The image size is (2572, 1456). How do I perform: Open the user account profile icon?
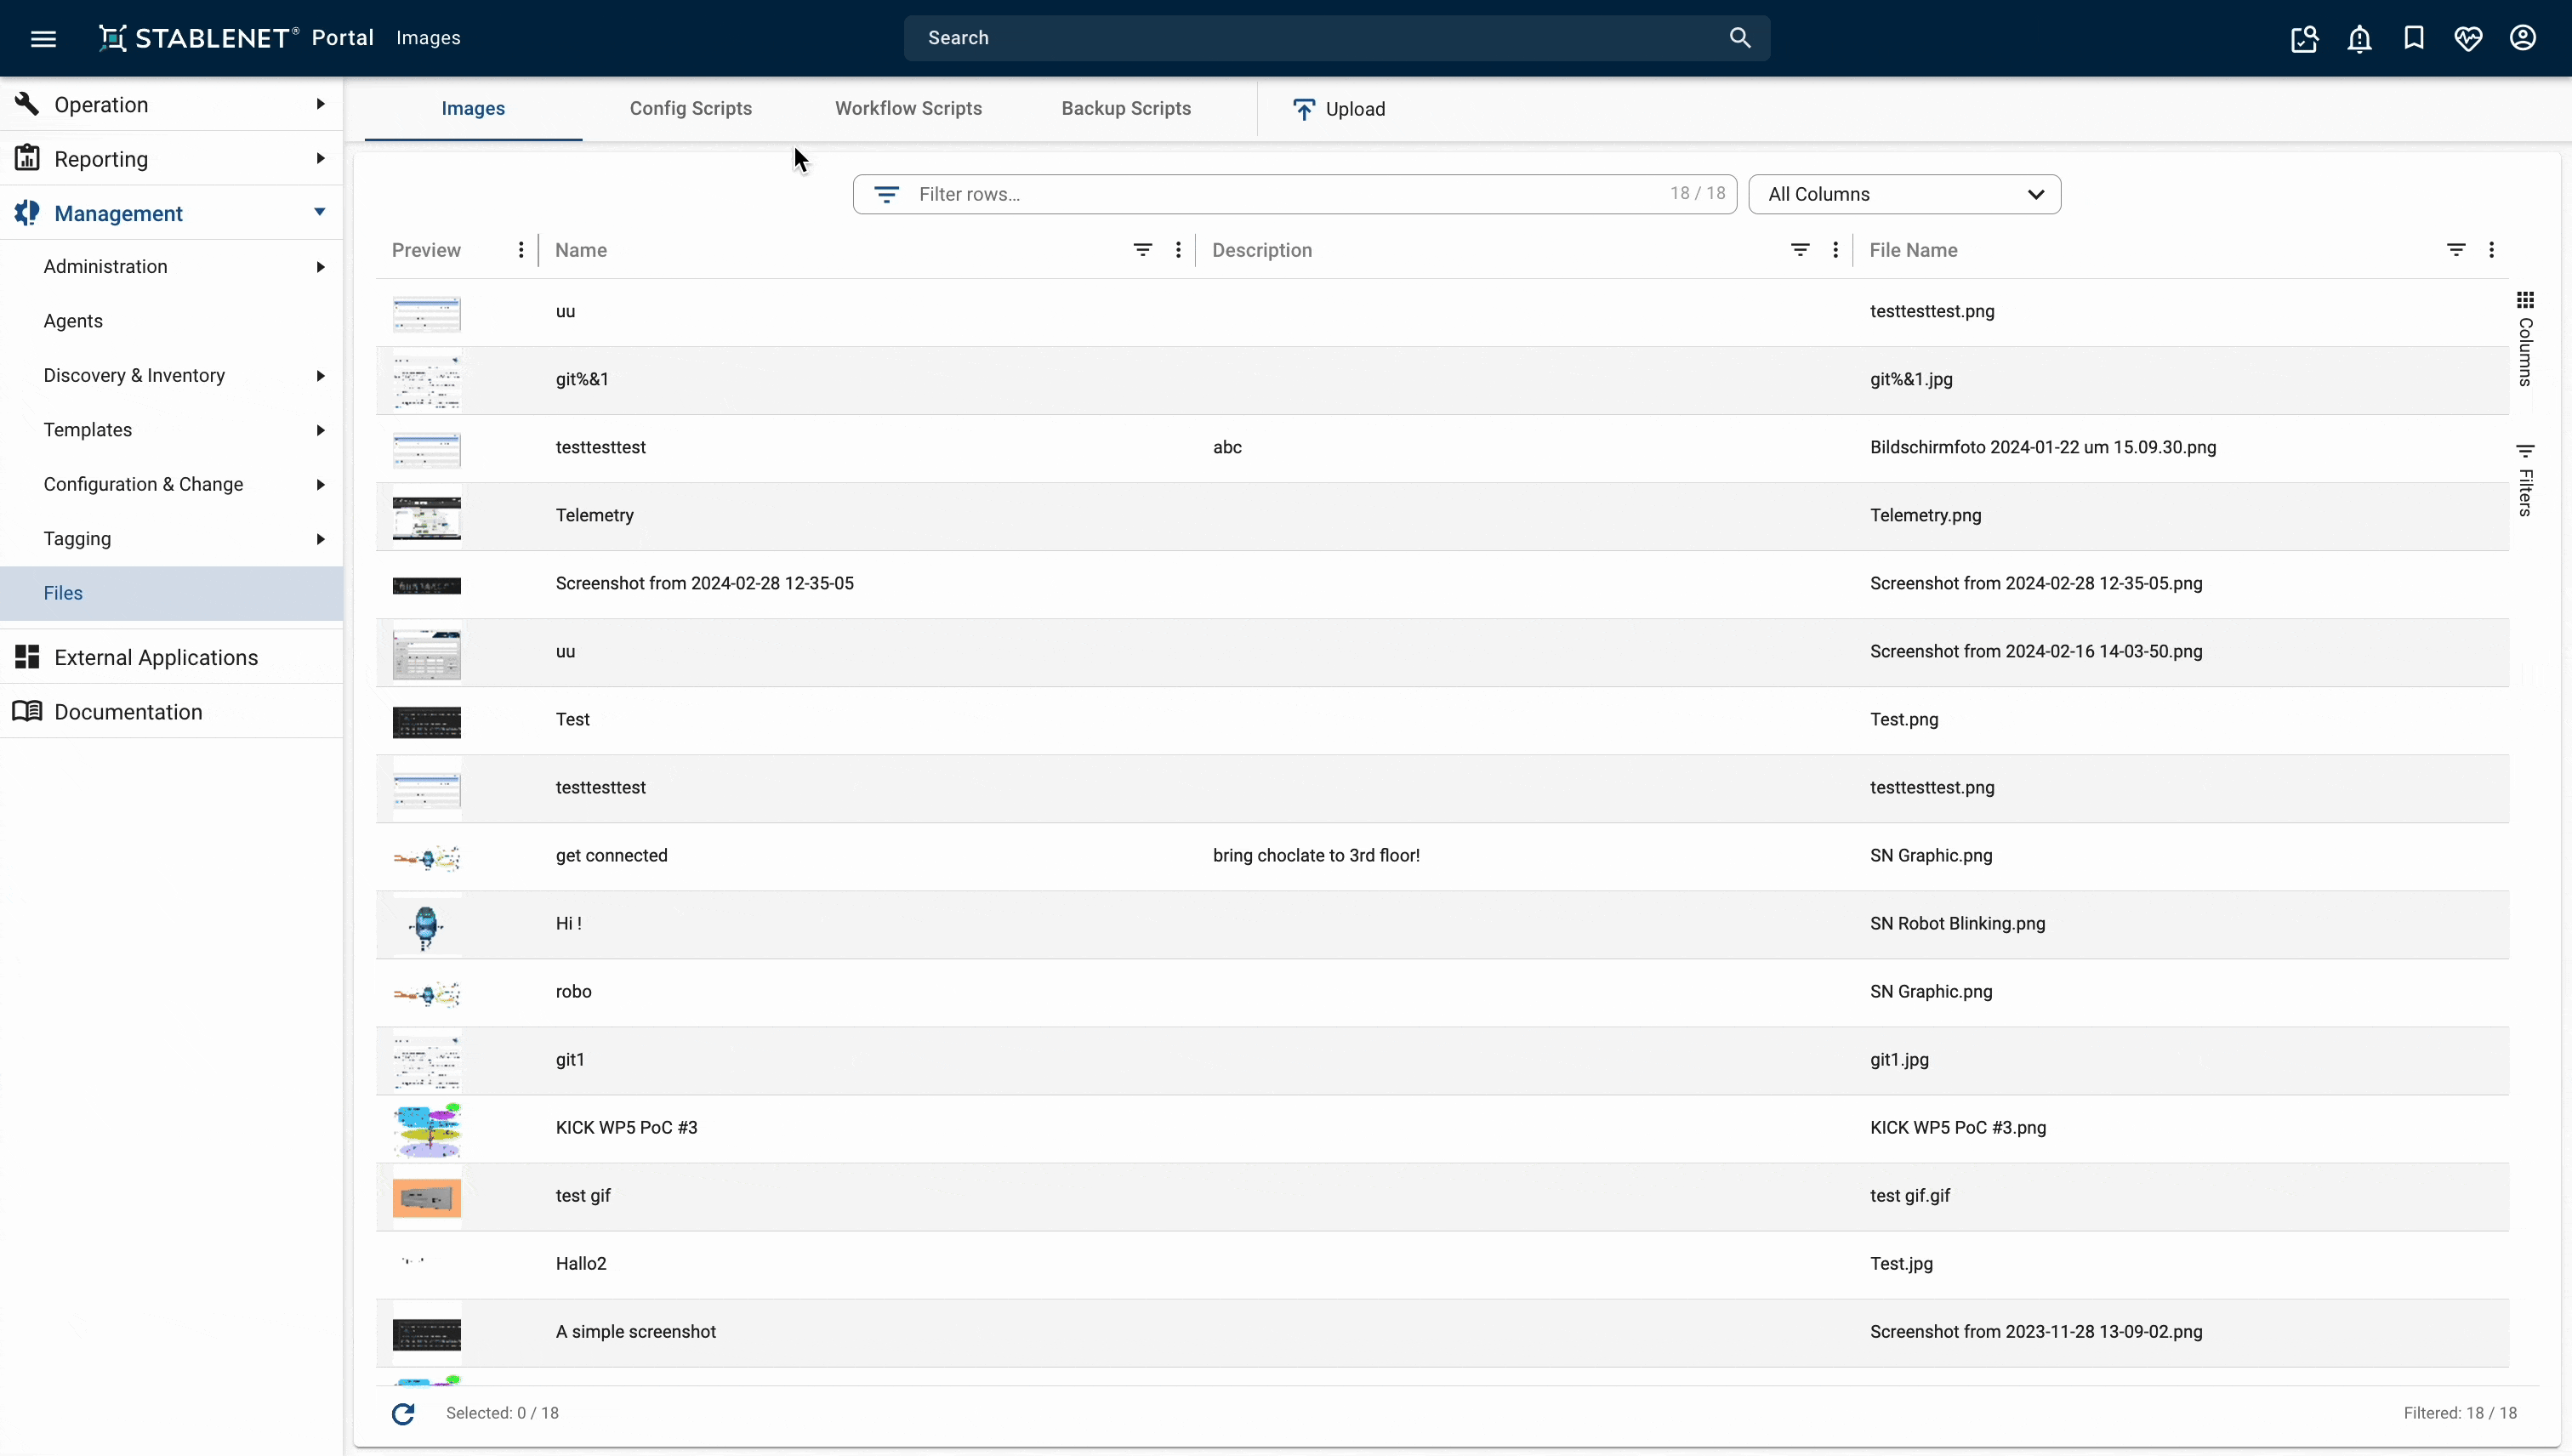pyautogui.click(x=2523, y=38)
